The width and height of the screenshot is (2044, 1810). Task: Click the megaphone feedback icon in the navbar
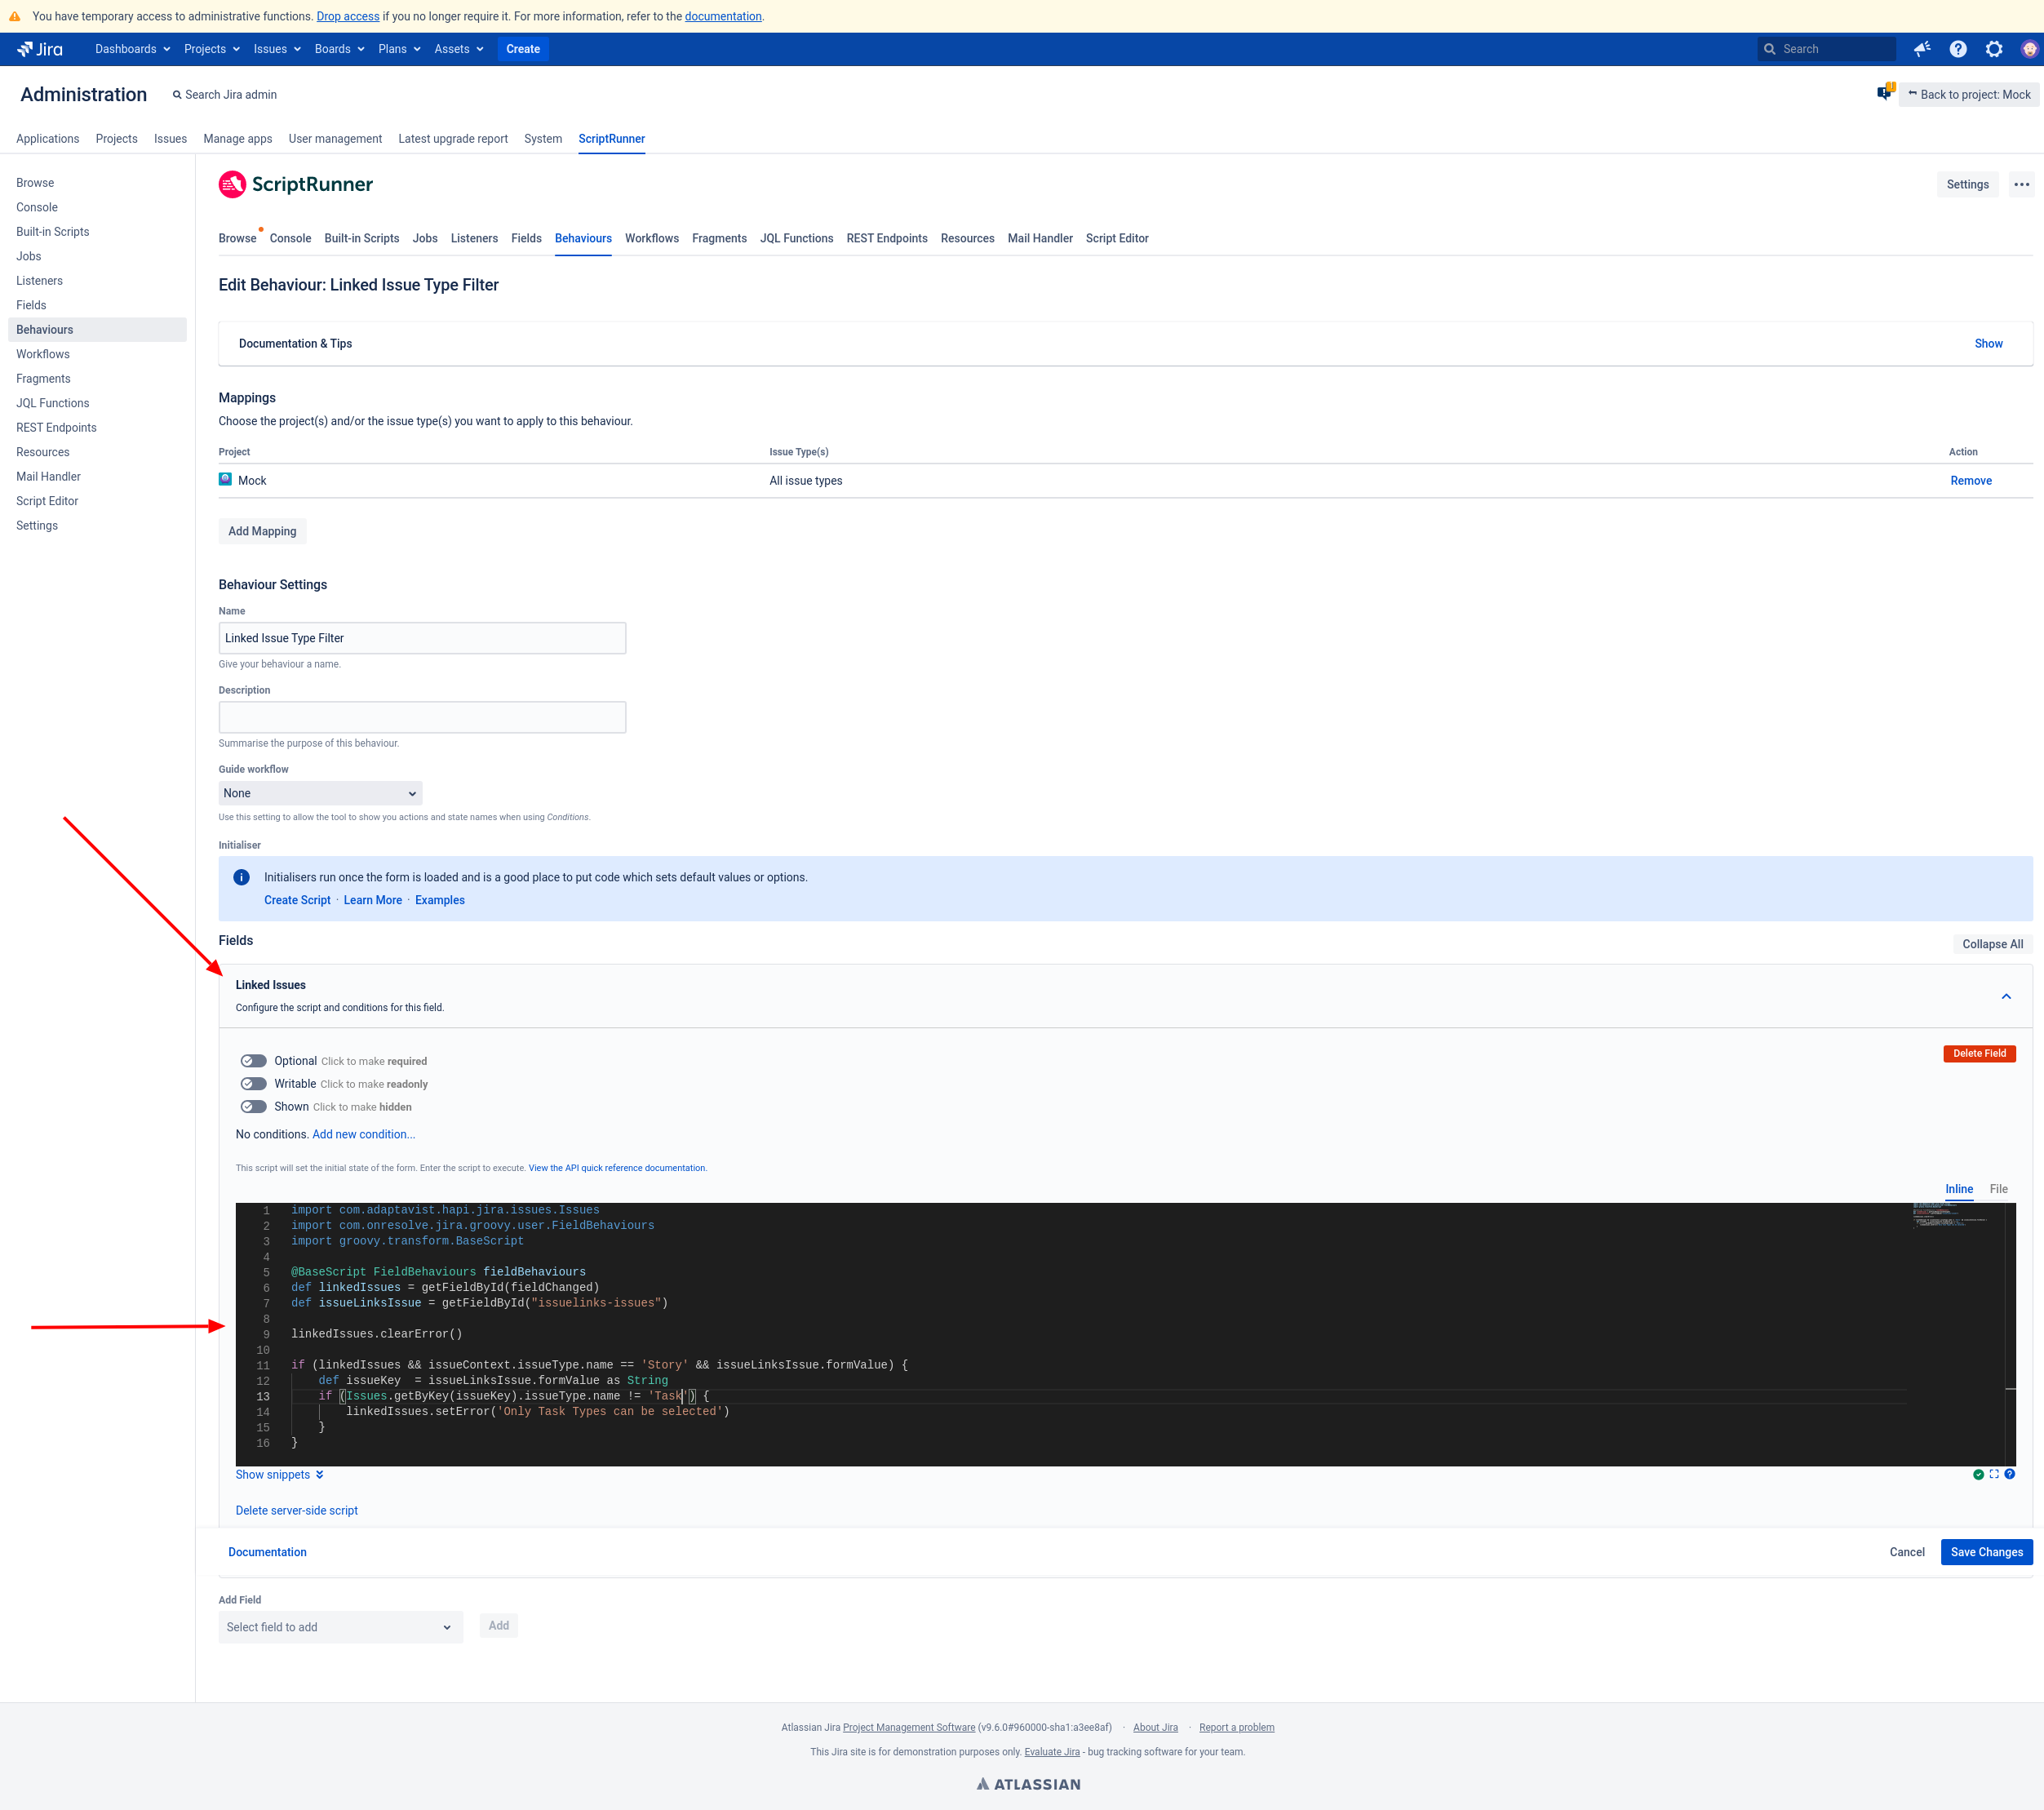[1921, 49]
